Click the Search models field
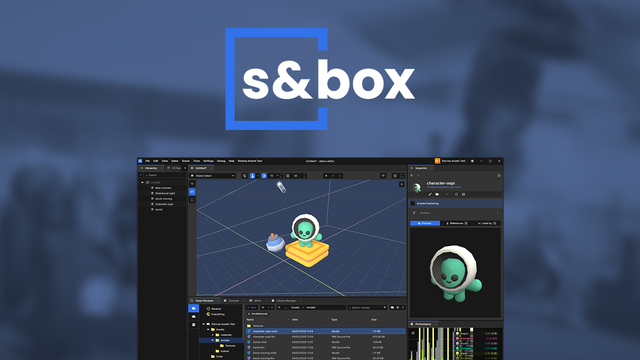 pyautogui.click(x=364, y=307)
